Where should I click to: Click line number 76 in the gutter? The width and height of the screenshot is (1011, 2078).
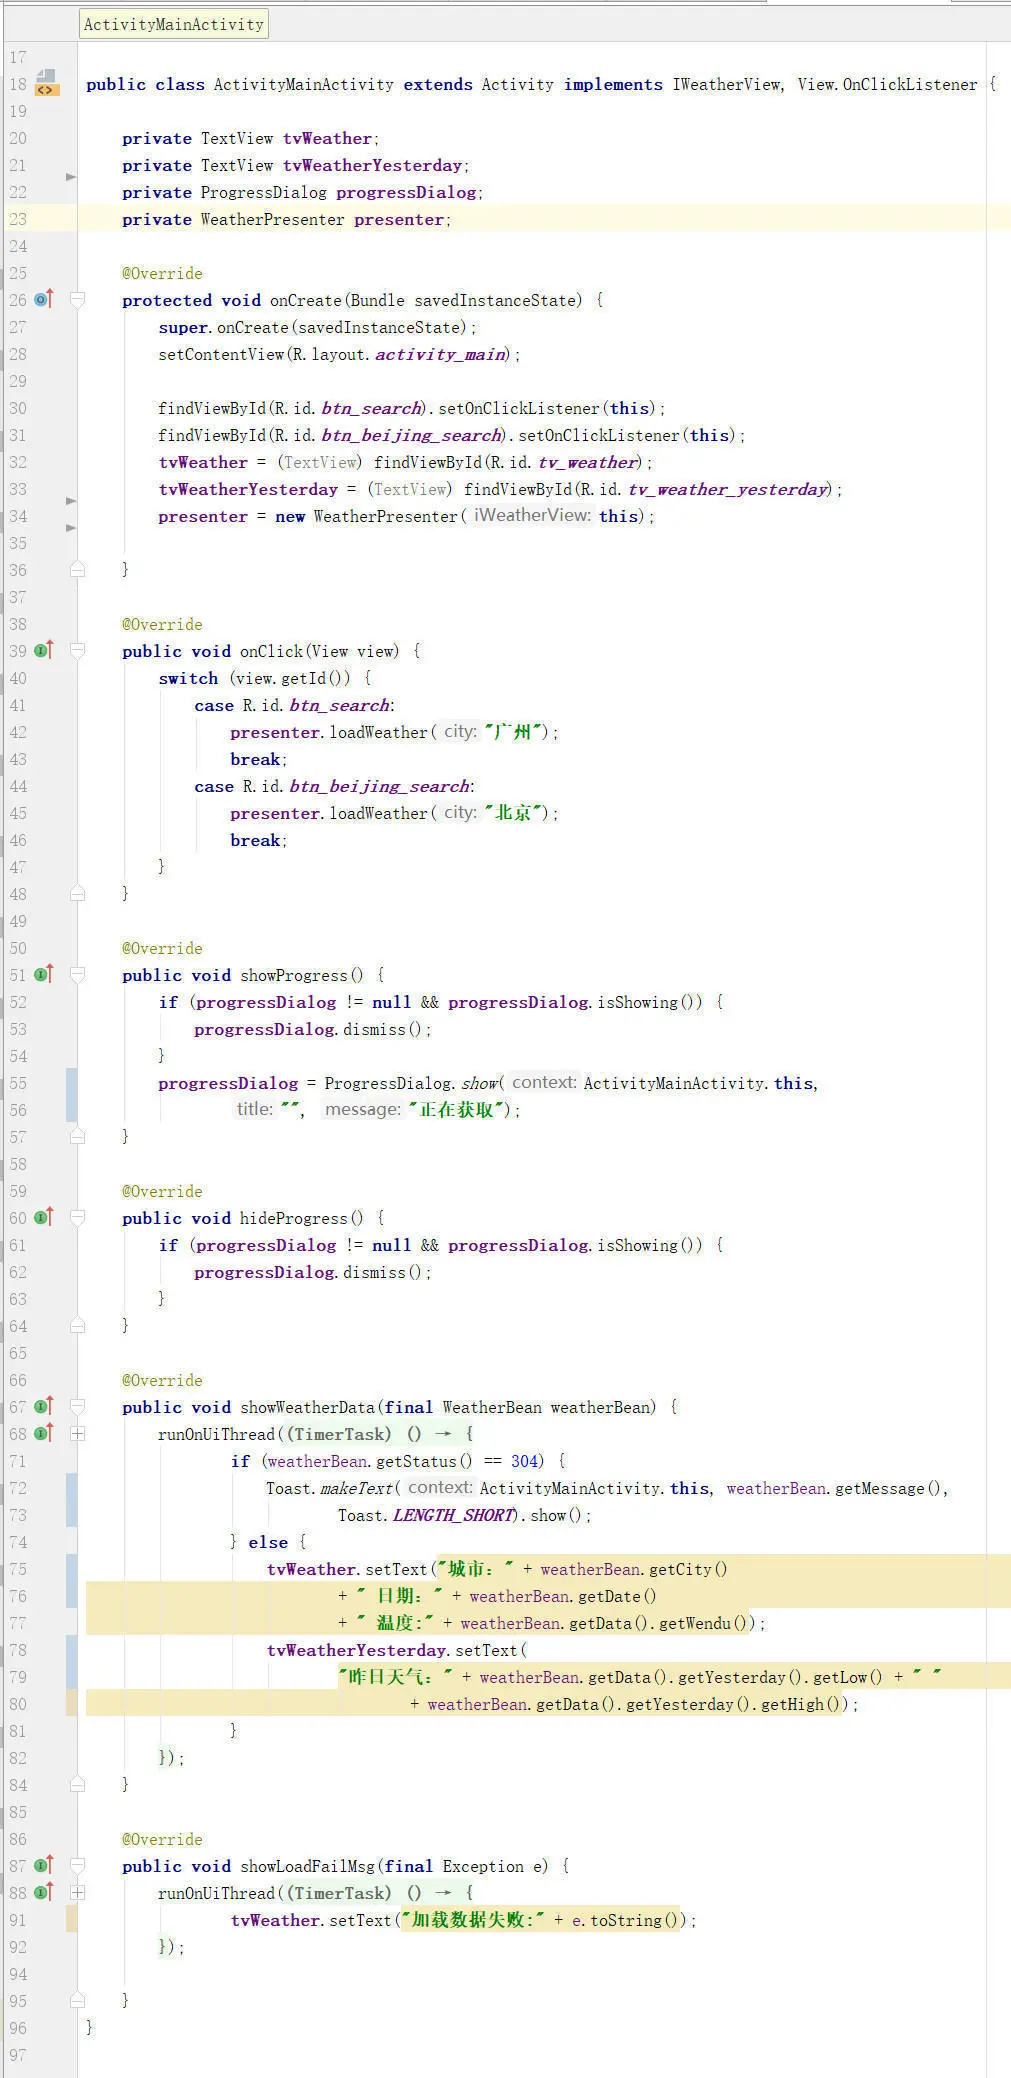tap(18, 1596)
